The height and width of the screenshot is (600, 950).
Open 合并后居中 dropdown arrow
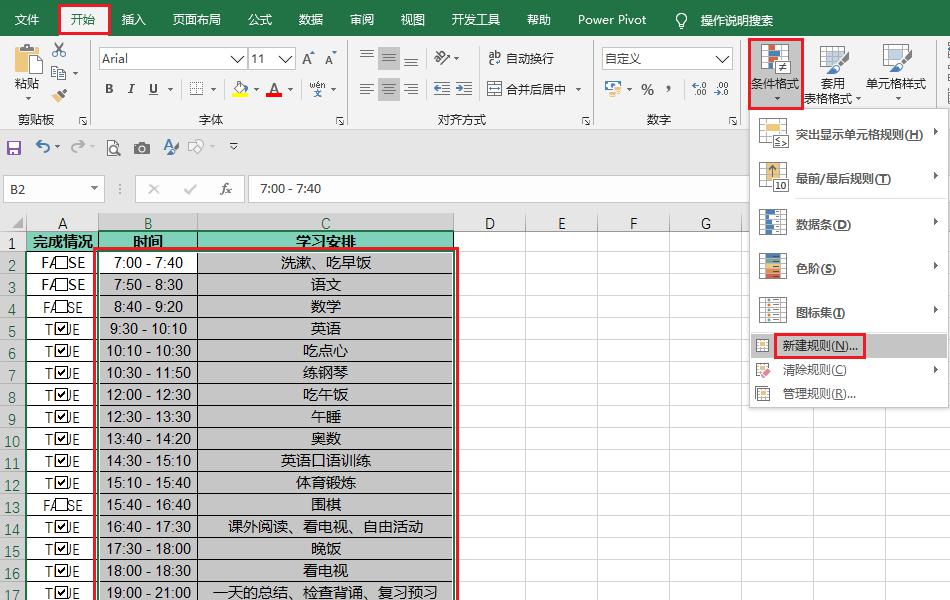click(x=579, y=89)
